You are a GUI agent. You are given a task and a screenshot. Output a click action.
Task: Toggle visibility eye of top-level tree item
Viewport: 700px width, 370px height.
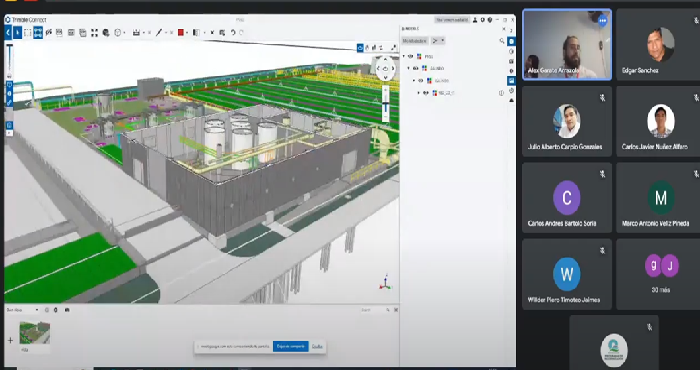[x=410, y=56]
